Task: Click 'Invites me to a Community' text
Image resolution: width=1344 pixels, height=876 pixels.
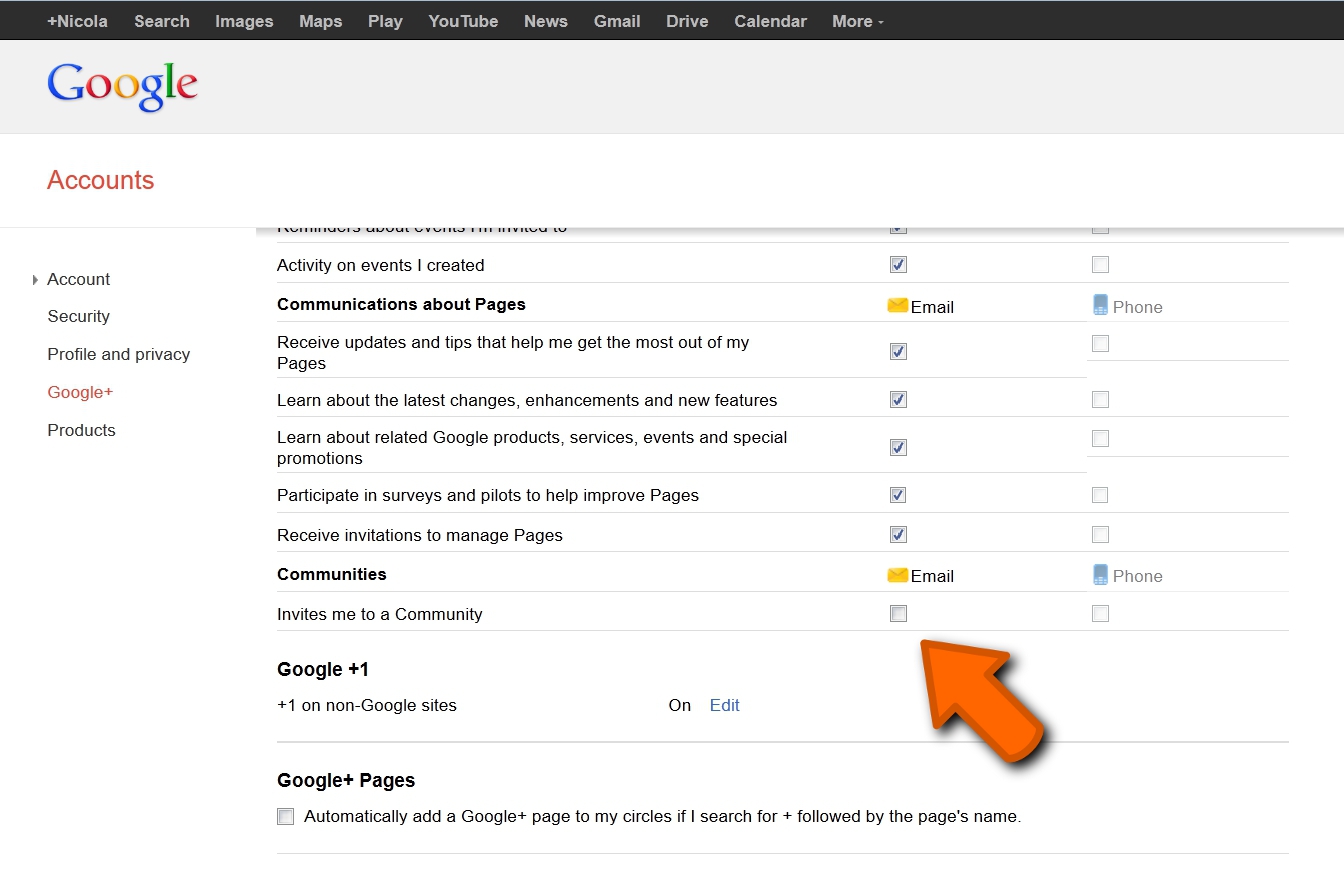Action: click(x=379, y=614)
